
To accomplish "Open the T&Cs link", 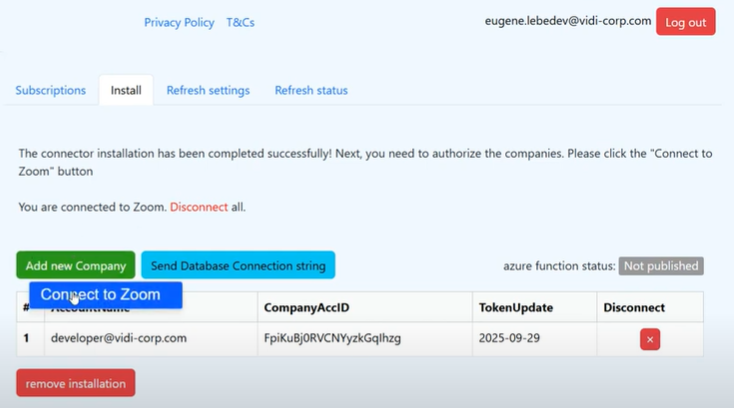I will click(x=240, y=22).
